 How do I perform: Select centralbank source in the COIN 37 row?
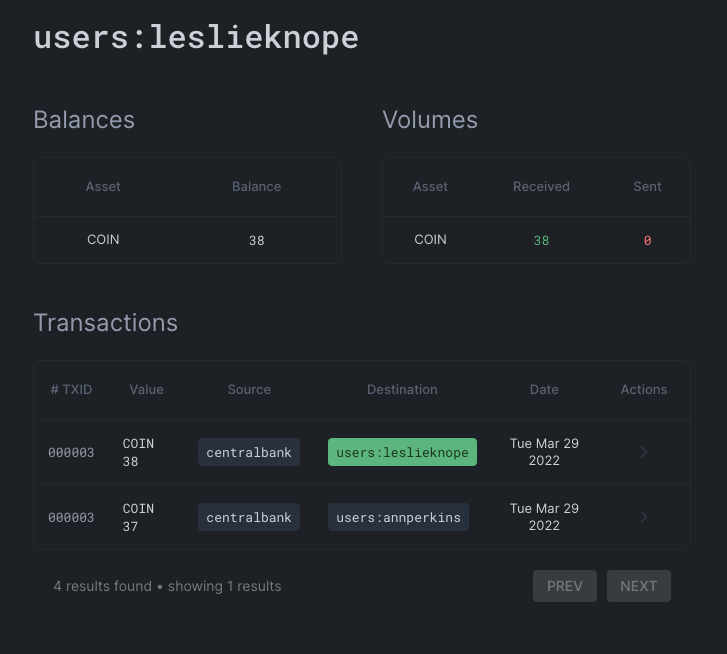[x=249, y=517]
